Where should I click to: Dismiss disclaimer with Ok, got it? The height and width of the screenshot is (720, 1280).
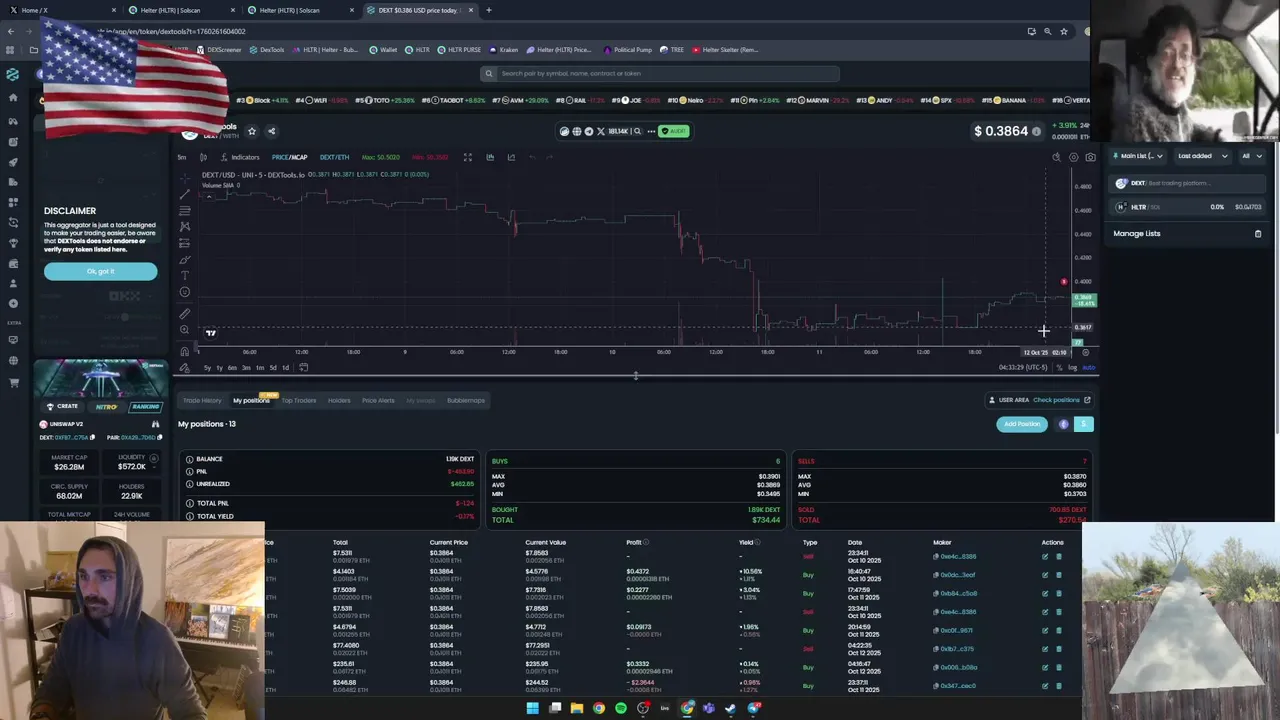coord(100,271)
